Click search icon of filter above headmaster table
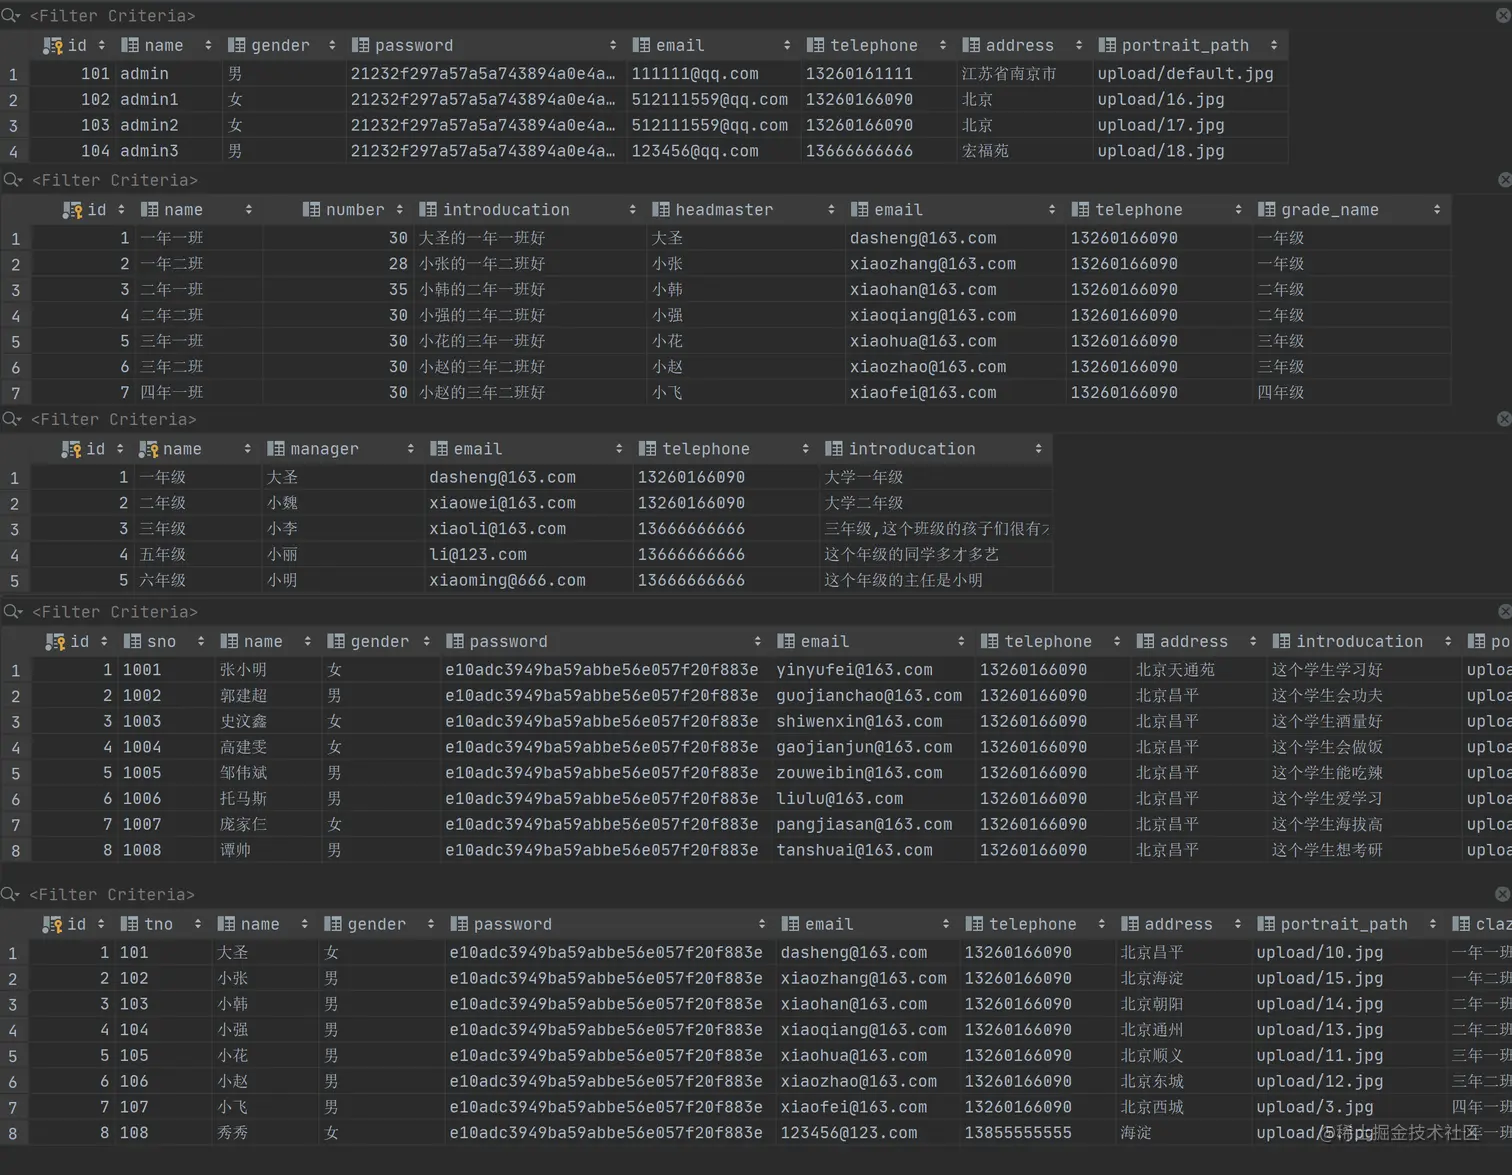The image size is (1512, 1175). [x=12, y=180]
